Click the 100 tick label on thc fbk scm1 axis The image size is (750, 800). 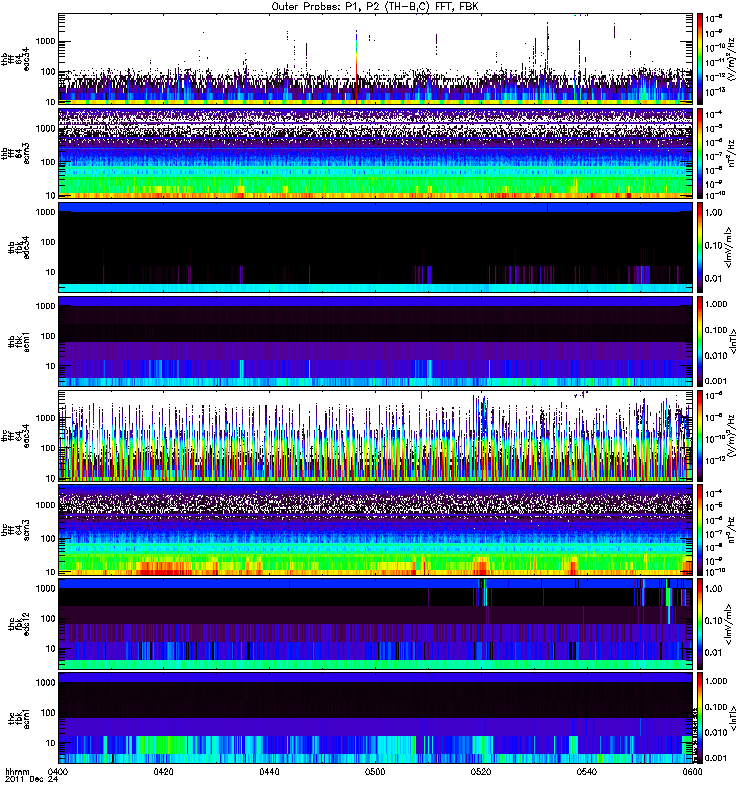coord(47,712)
